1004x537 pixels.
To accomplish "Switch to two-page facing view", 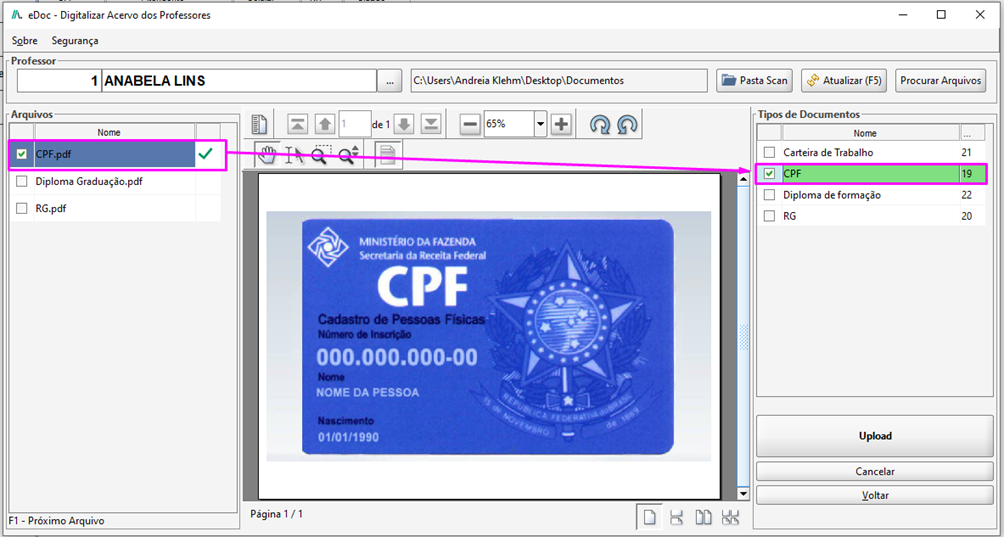I will click(703, 517).
